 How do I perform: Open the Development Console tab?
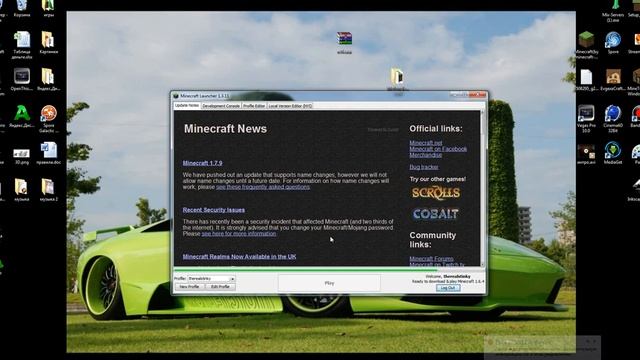[221, 106]
